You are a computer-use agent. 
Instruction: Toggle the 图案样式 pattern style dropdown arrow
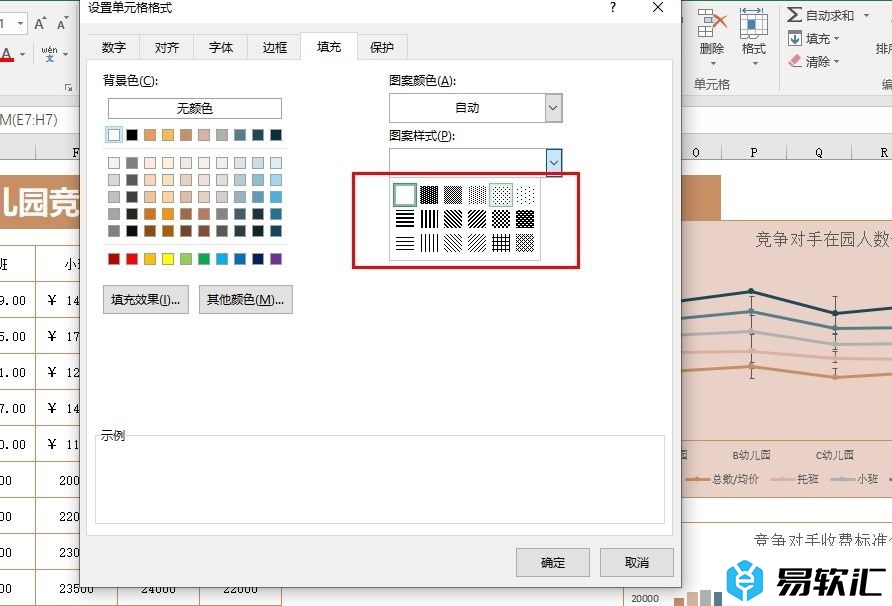pyautogui.click(x=554, y=163)
